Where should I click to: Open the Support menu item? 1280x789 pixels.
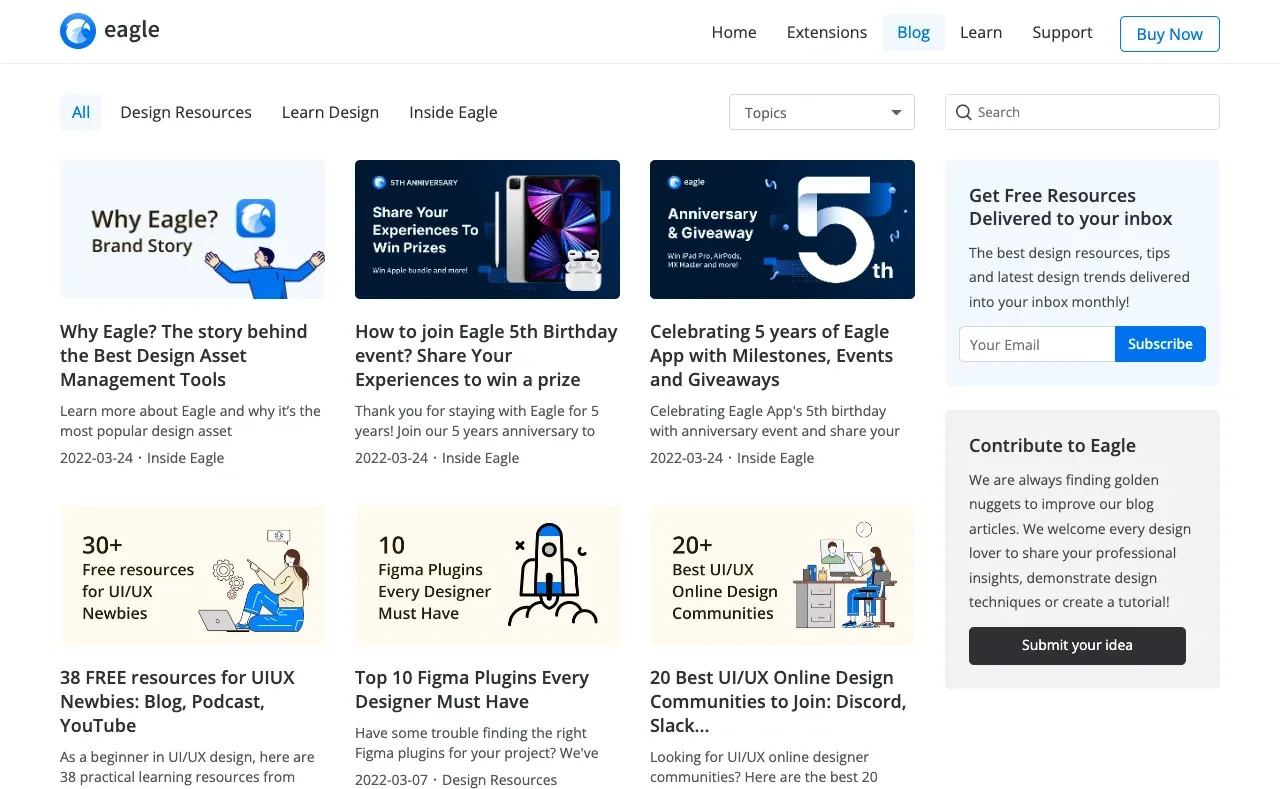[1062, 32]
